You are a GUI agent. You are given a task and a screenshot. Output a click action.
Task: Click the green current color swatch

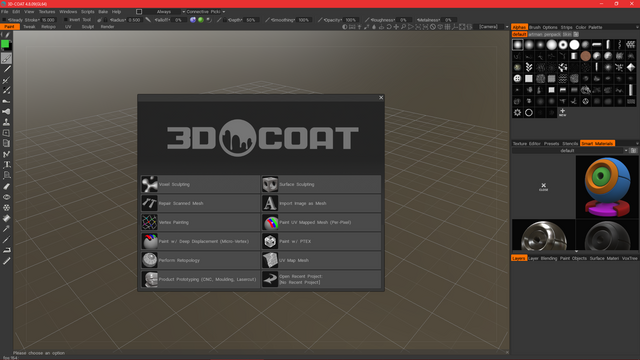(5, 44)
